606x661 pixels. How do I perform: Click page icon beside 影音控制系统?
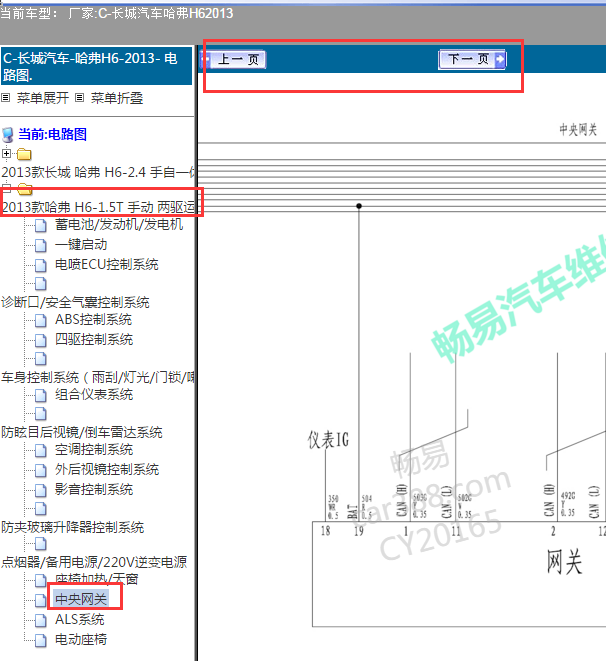pyautogui.click(x=40, y=490)
